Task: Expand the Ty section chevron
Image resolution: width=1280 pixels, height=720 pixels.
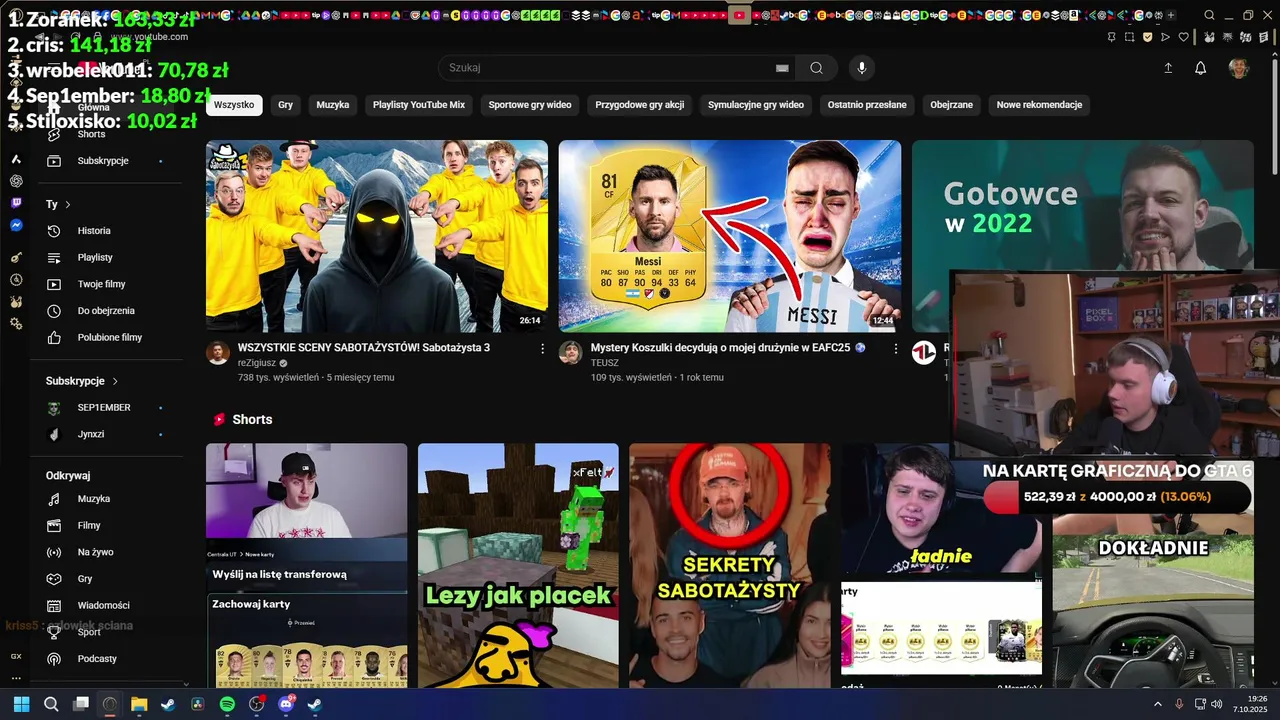Action: tap(68, 205)
